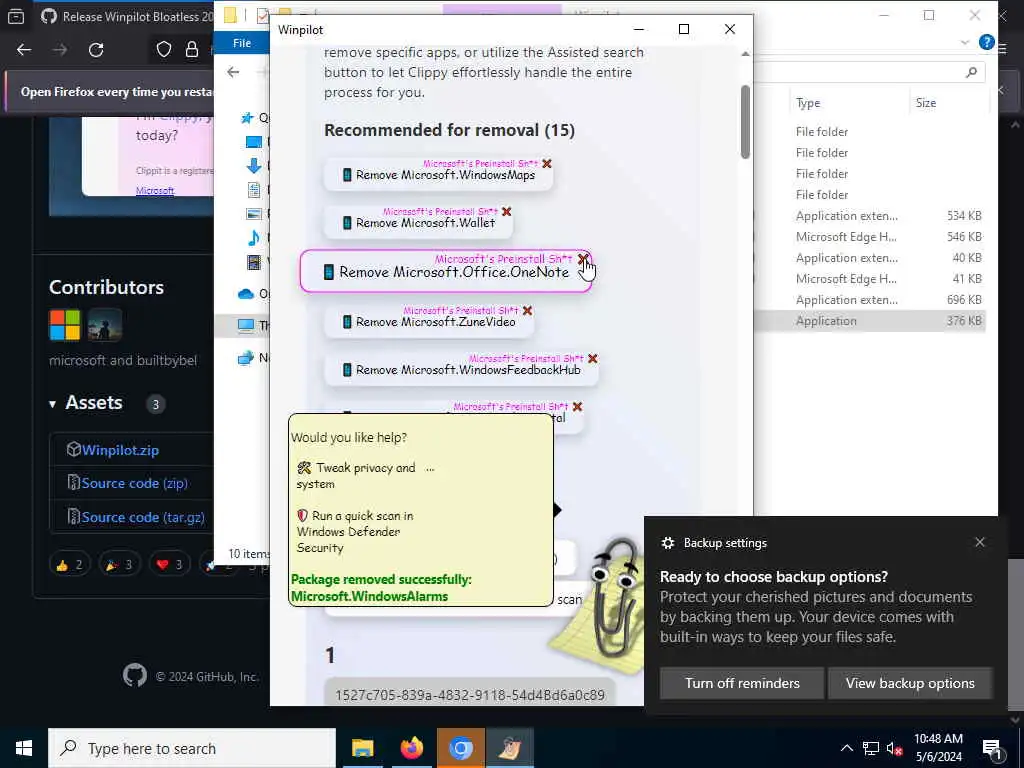Open File Explorer from the taskbar
This screenshot has width=1024, height=768.
(362, 748)
